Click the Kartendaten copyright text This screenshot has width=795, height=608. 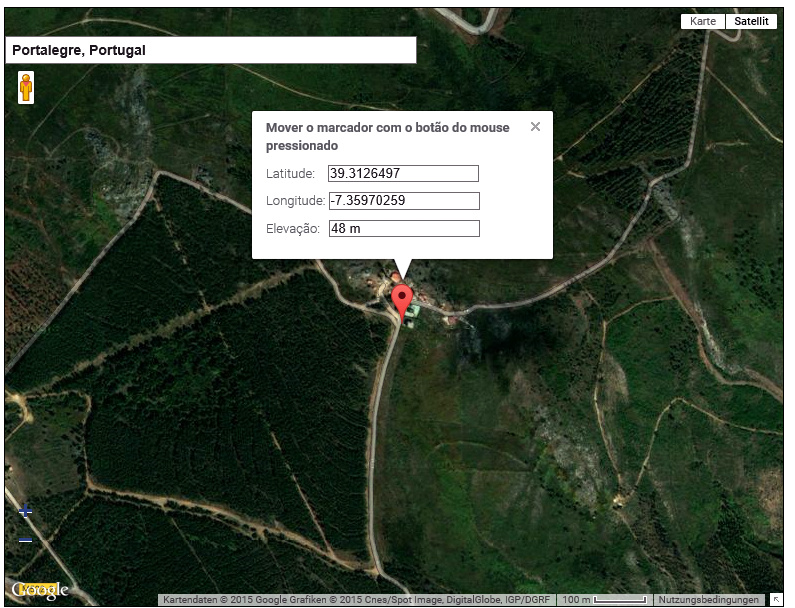coord(355,600)
